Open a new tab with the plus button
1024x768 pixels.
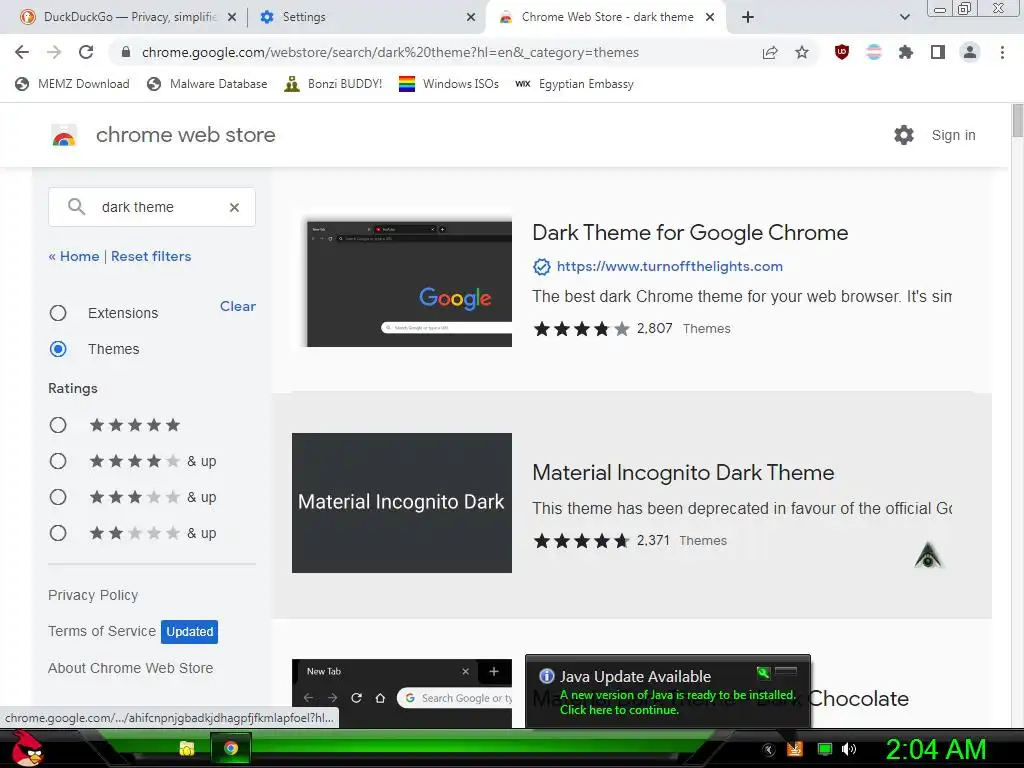(x=748, y=17)
